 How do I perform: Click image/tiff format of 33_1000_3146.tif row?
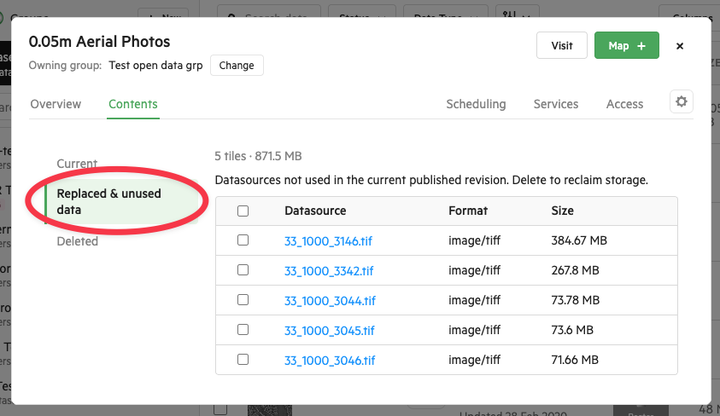(x=474, y=241)
